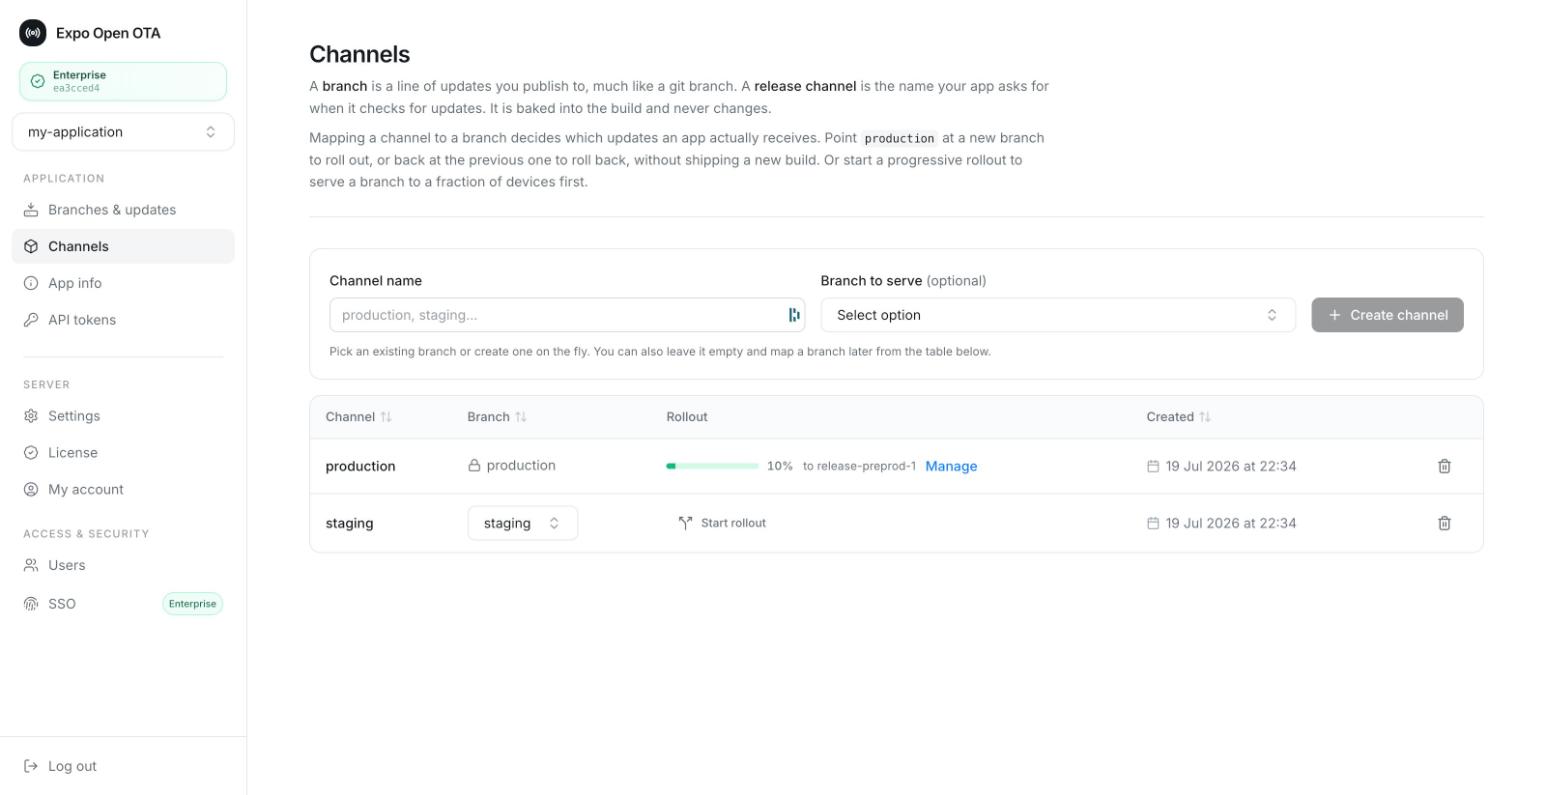Click calendar icon in staging row
The image size is (1546, 795).
pyautogui.click(x=1153, y=523)
